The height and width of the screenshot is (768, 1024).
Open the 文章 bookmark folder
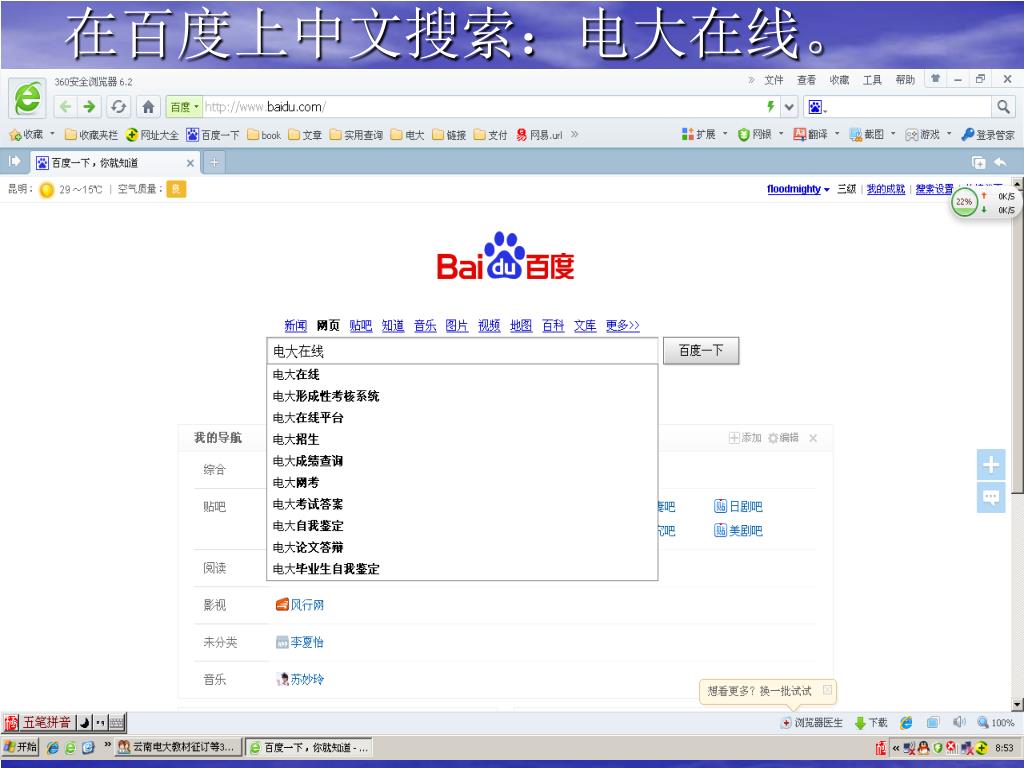(x=305, y=135)
